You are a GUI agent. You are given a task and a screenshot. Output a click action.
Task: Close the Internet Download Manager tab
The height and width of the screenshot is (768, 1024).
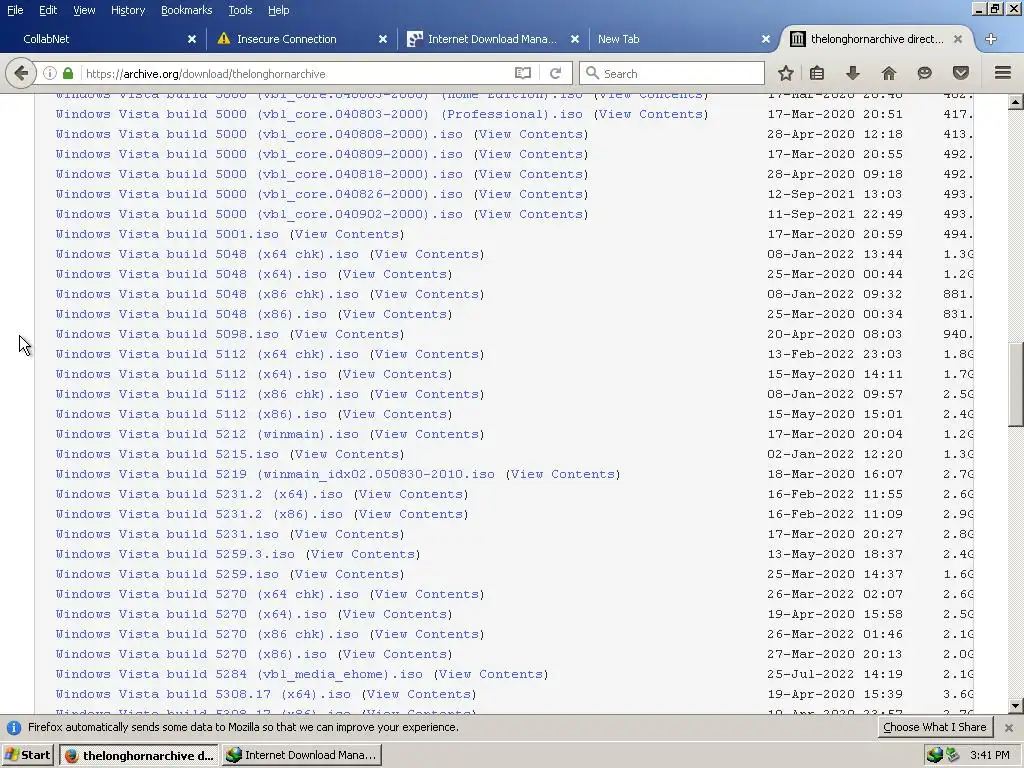point(575,39)
